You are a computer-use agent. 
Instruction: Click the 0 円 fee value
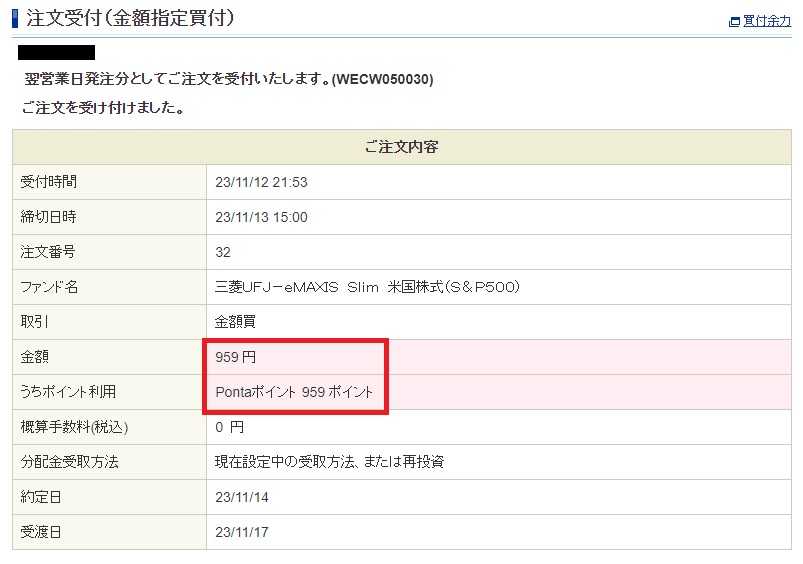click(229, 427)
